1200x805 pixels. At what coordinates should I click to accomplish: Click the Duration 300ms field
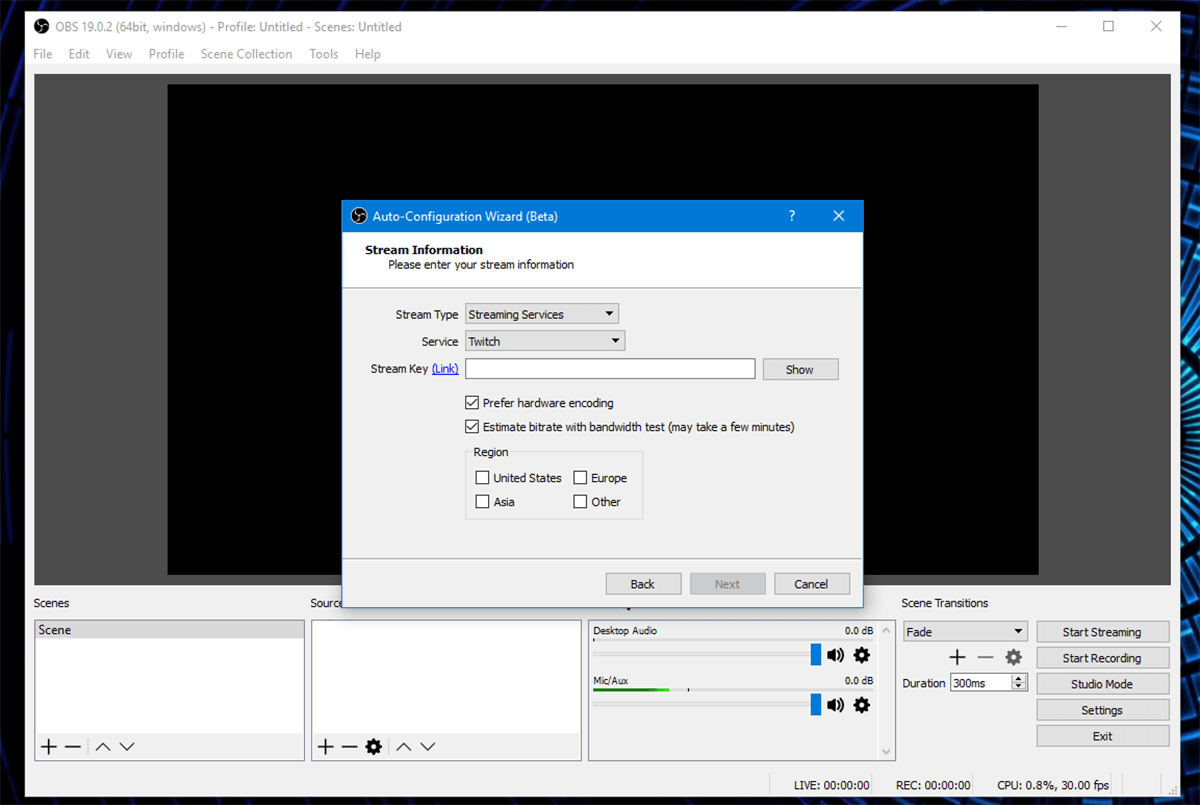pyautogui.click(x=981, y=683)
